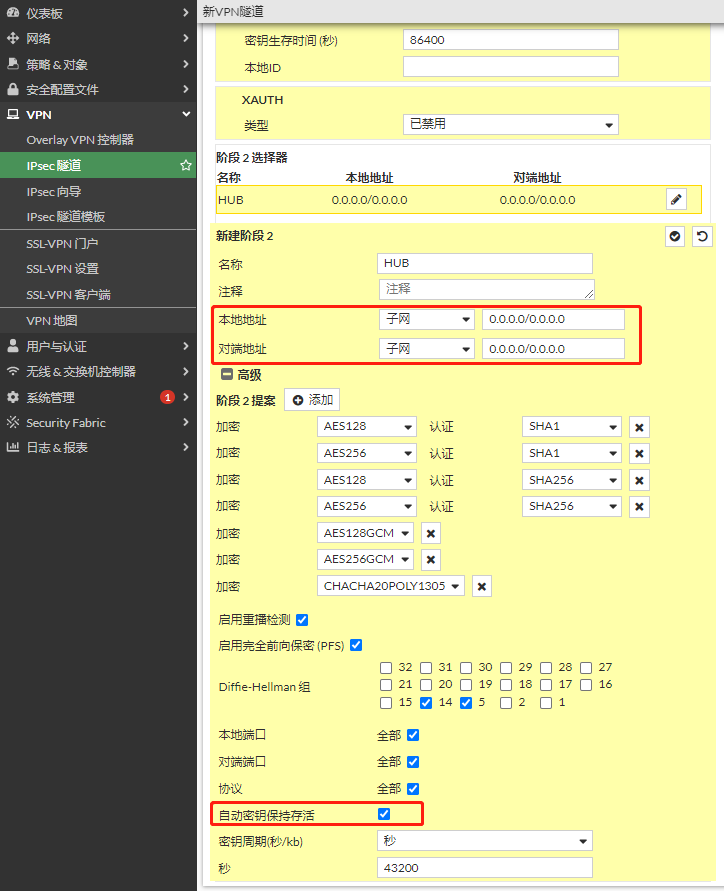Image resolution: width=724 pixels, height=891 pixels.
Task: Click the 系统管理 gear icon
Action: coord(13,397)
